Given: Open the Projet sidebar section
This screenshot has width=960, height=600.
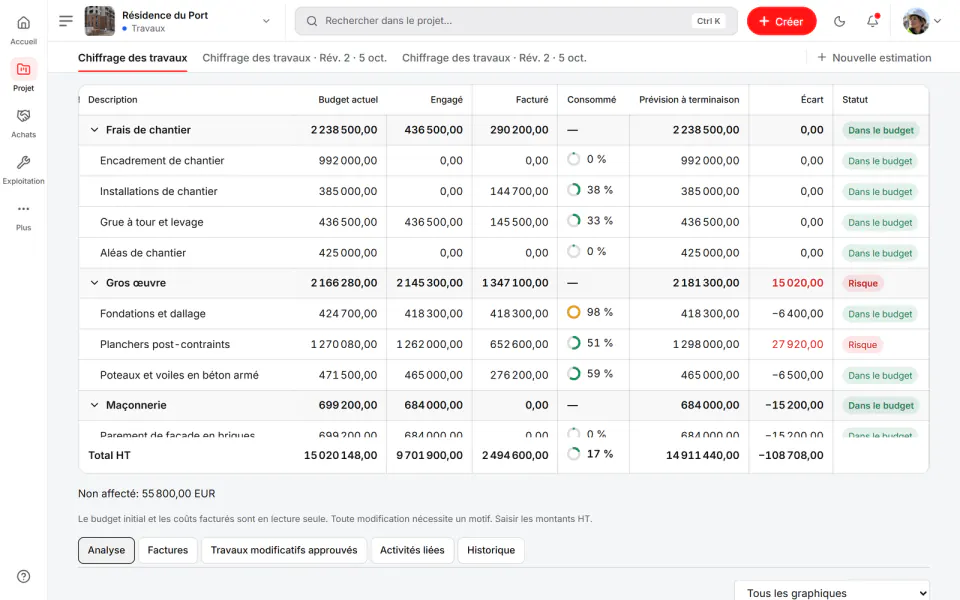Looking at the screenshot, I should tap(23, 76).
